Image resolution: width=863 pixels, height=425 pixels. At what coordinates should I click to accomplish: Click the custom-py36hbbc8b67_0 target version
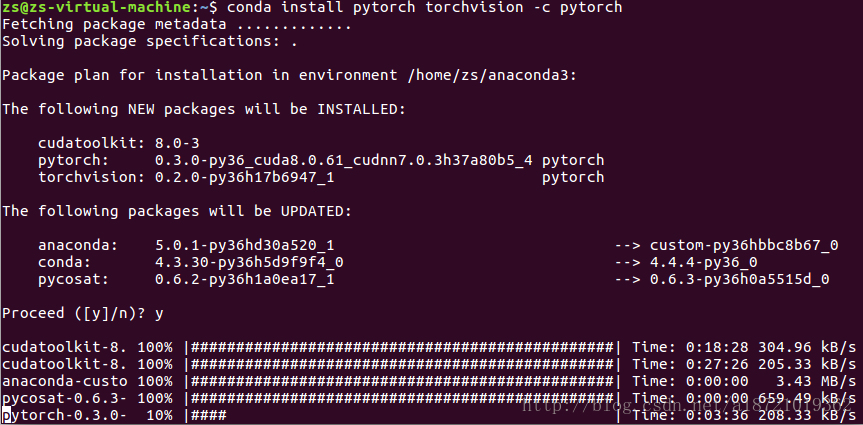coord(743,245)
